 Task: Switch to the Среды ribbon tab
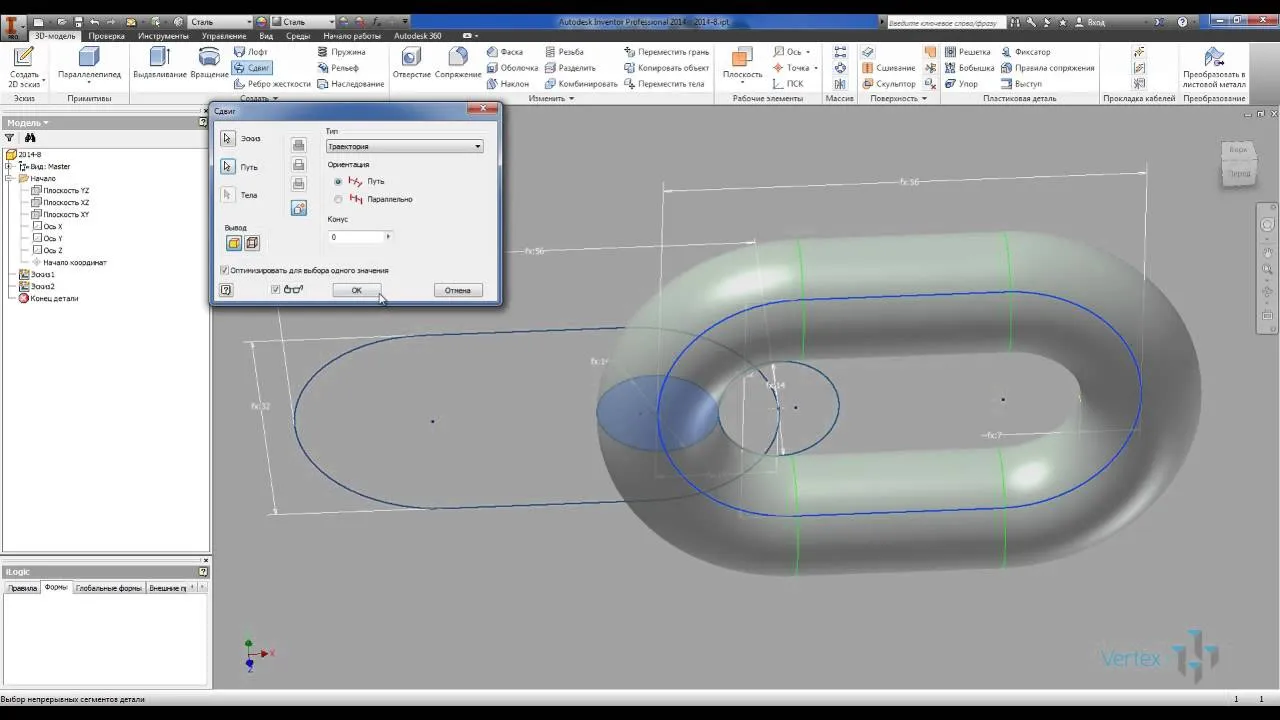click(x=298, y=36)
